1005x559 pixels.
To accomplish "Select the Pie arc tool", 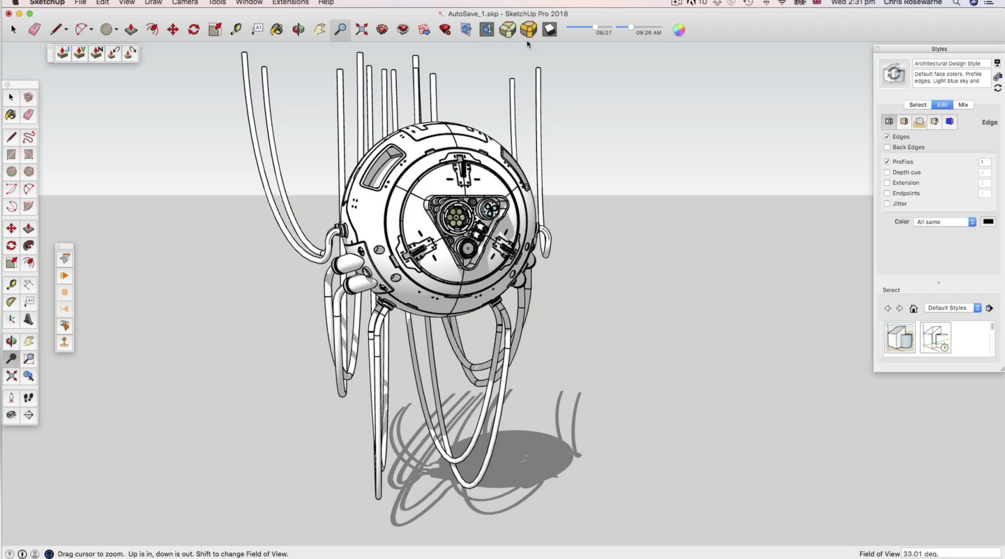I will (x=28, y=206).
